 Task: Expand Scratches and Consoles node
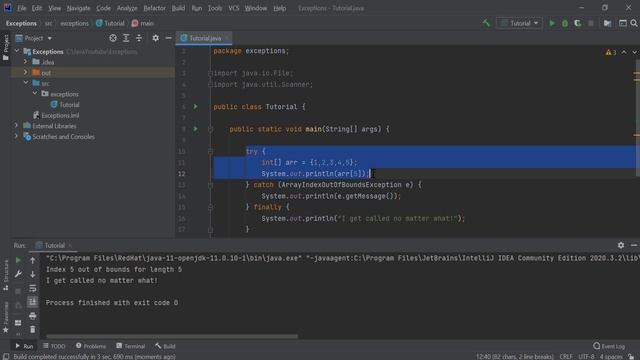[x=17, y=136]
